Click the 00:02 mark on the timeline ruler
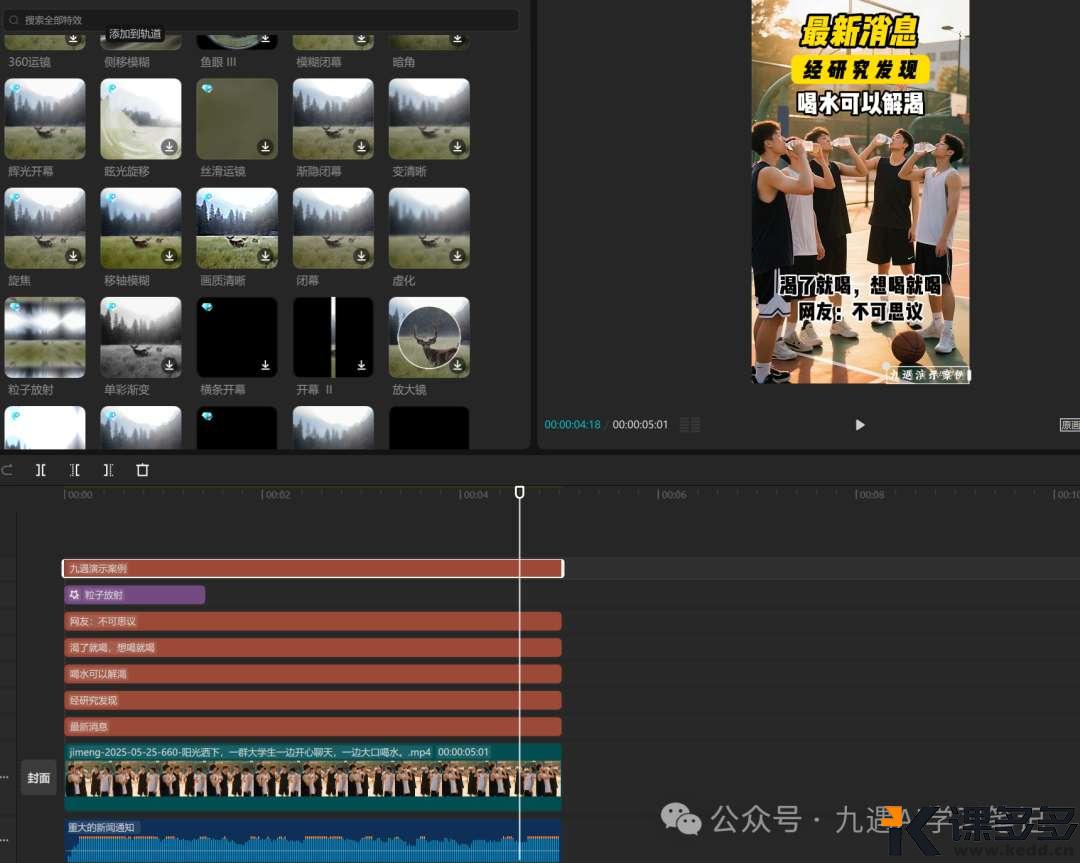 pos(278,495)
